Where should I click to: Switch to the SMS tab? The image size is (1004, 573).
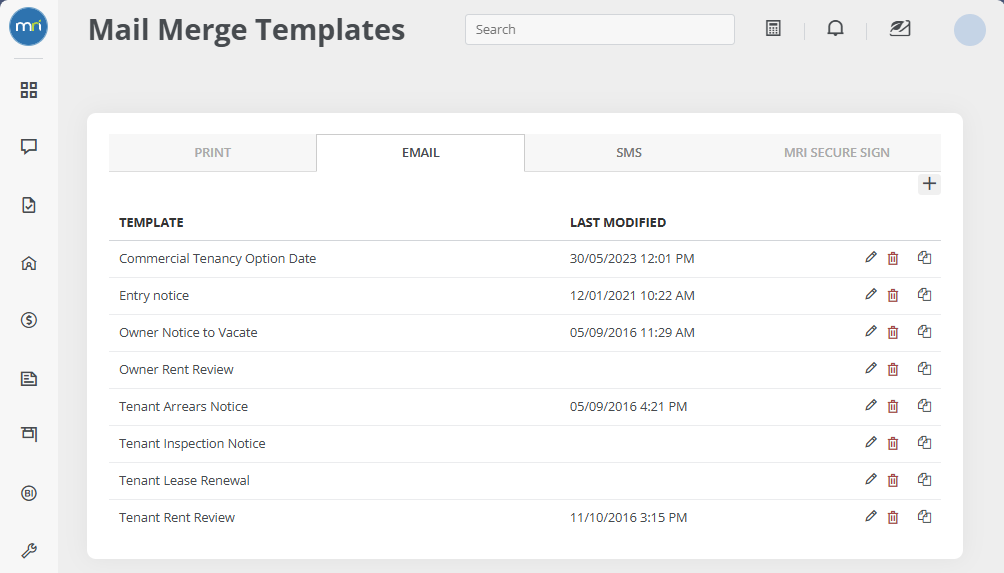(629, 153)
